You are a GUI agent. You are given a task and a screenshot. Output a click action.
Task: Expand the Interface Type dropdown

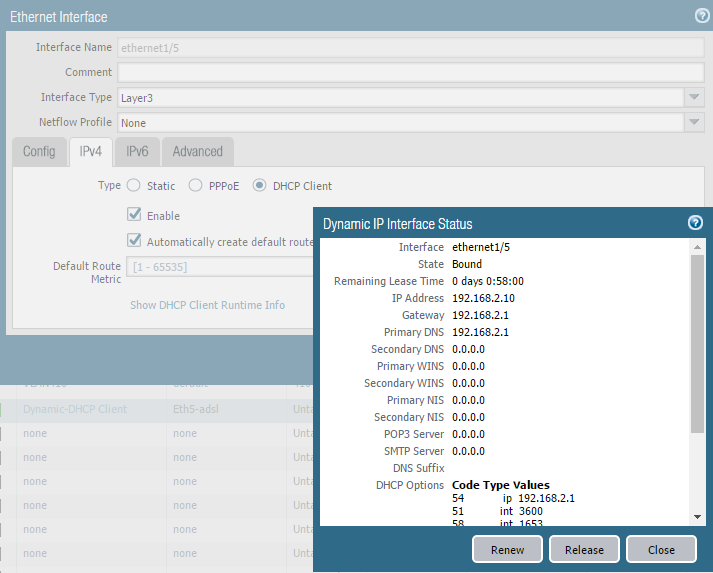click(x=694, y=98)
